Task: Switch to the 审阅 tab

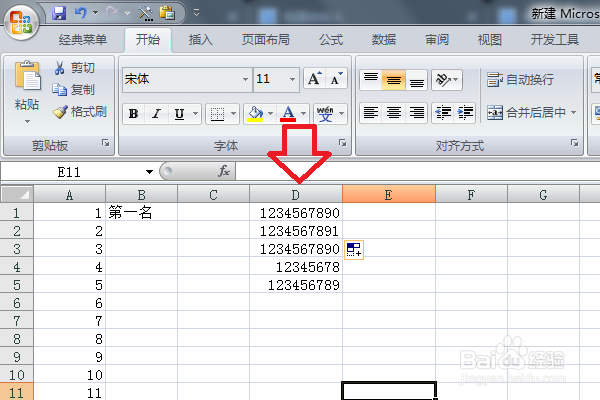Action: click(437, 39)
